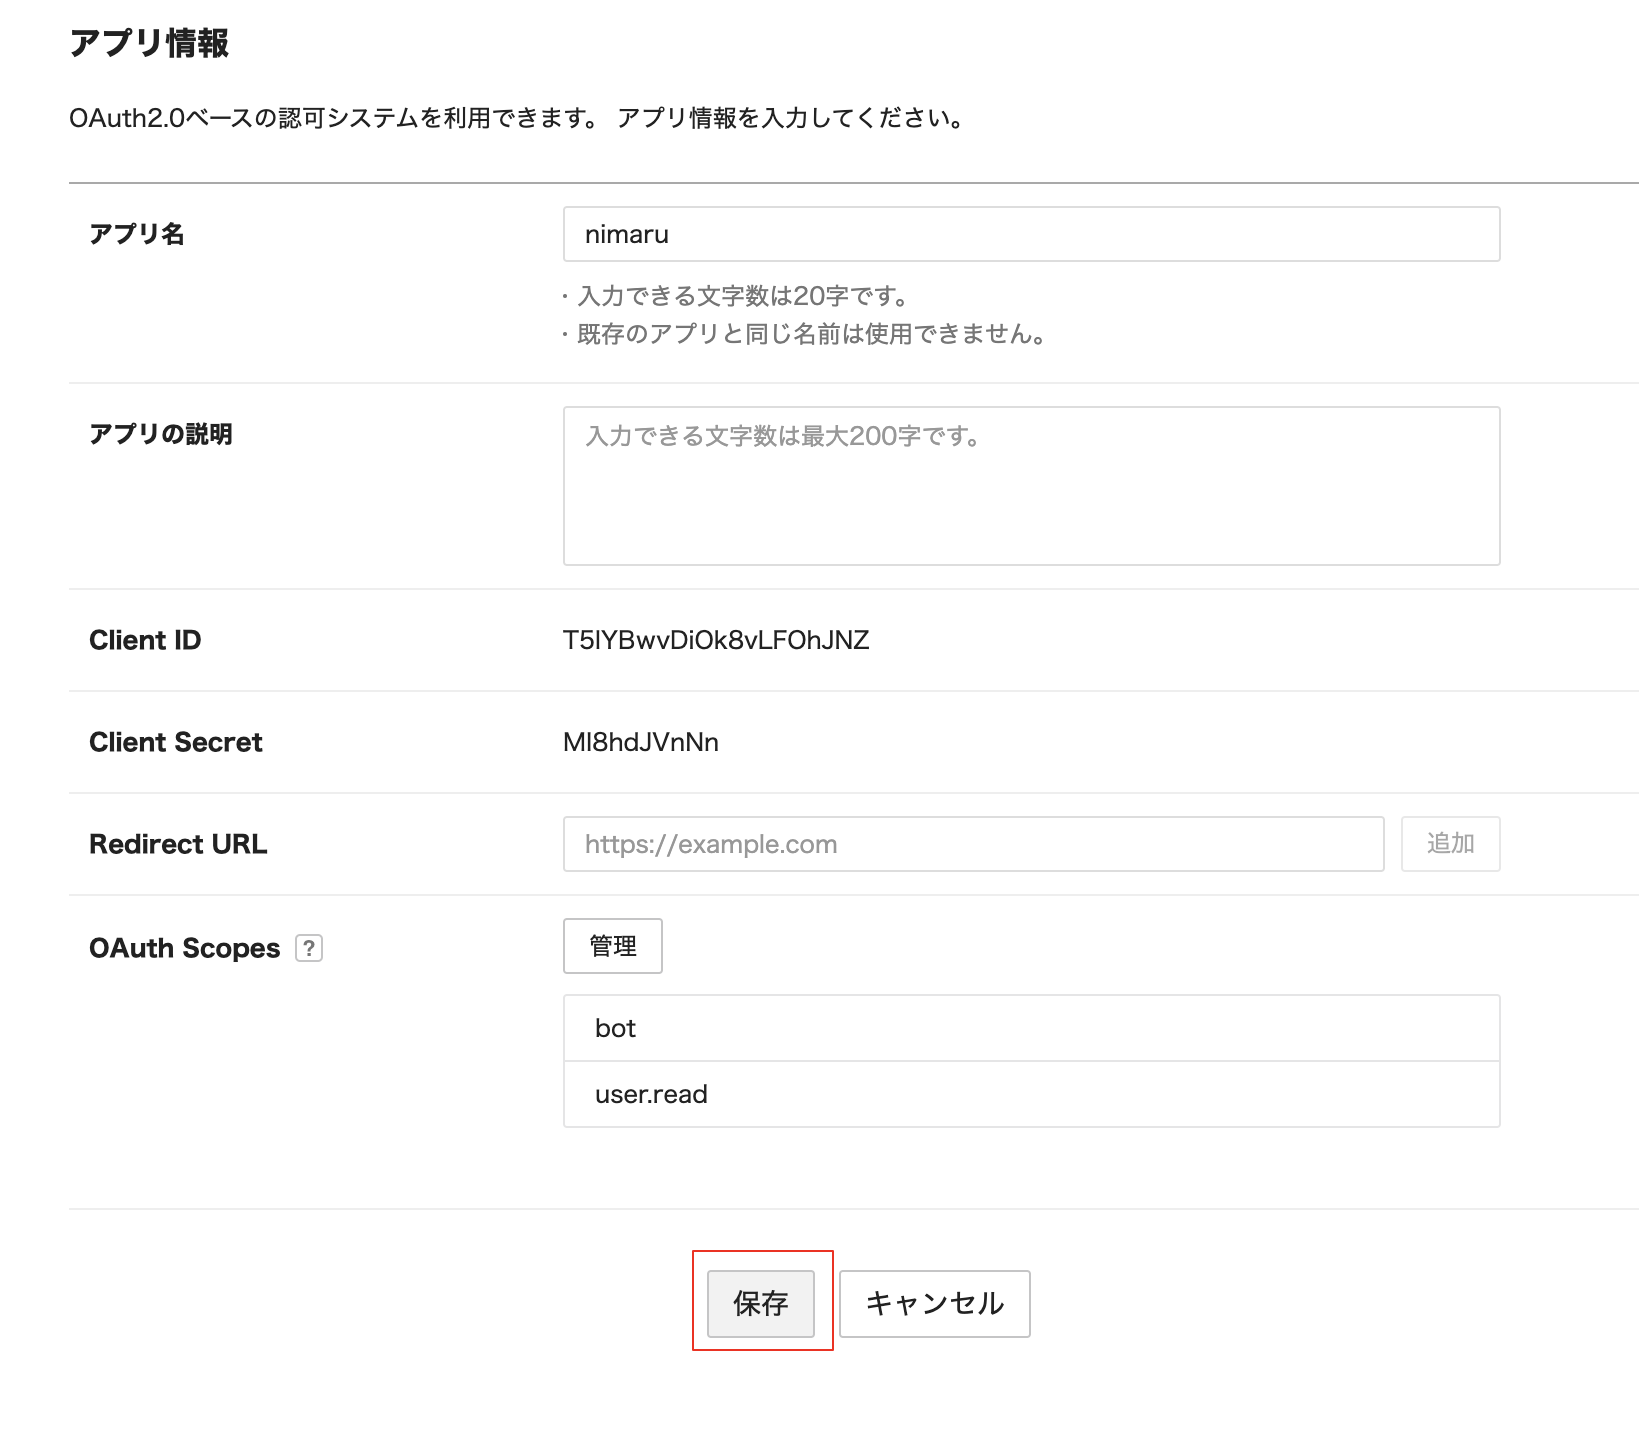
Task: Click the 20-character limit hint text
Action: pyautogui.click(x=740, y=296)
